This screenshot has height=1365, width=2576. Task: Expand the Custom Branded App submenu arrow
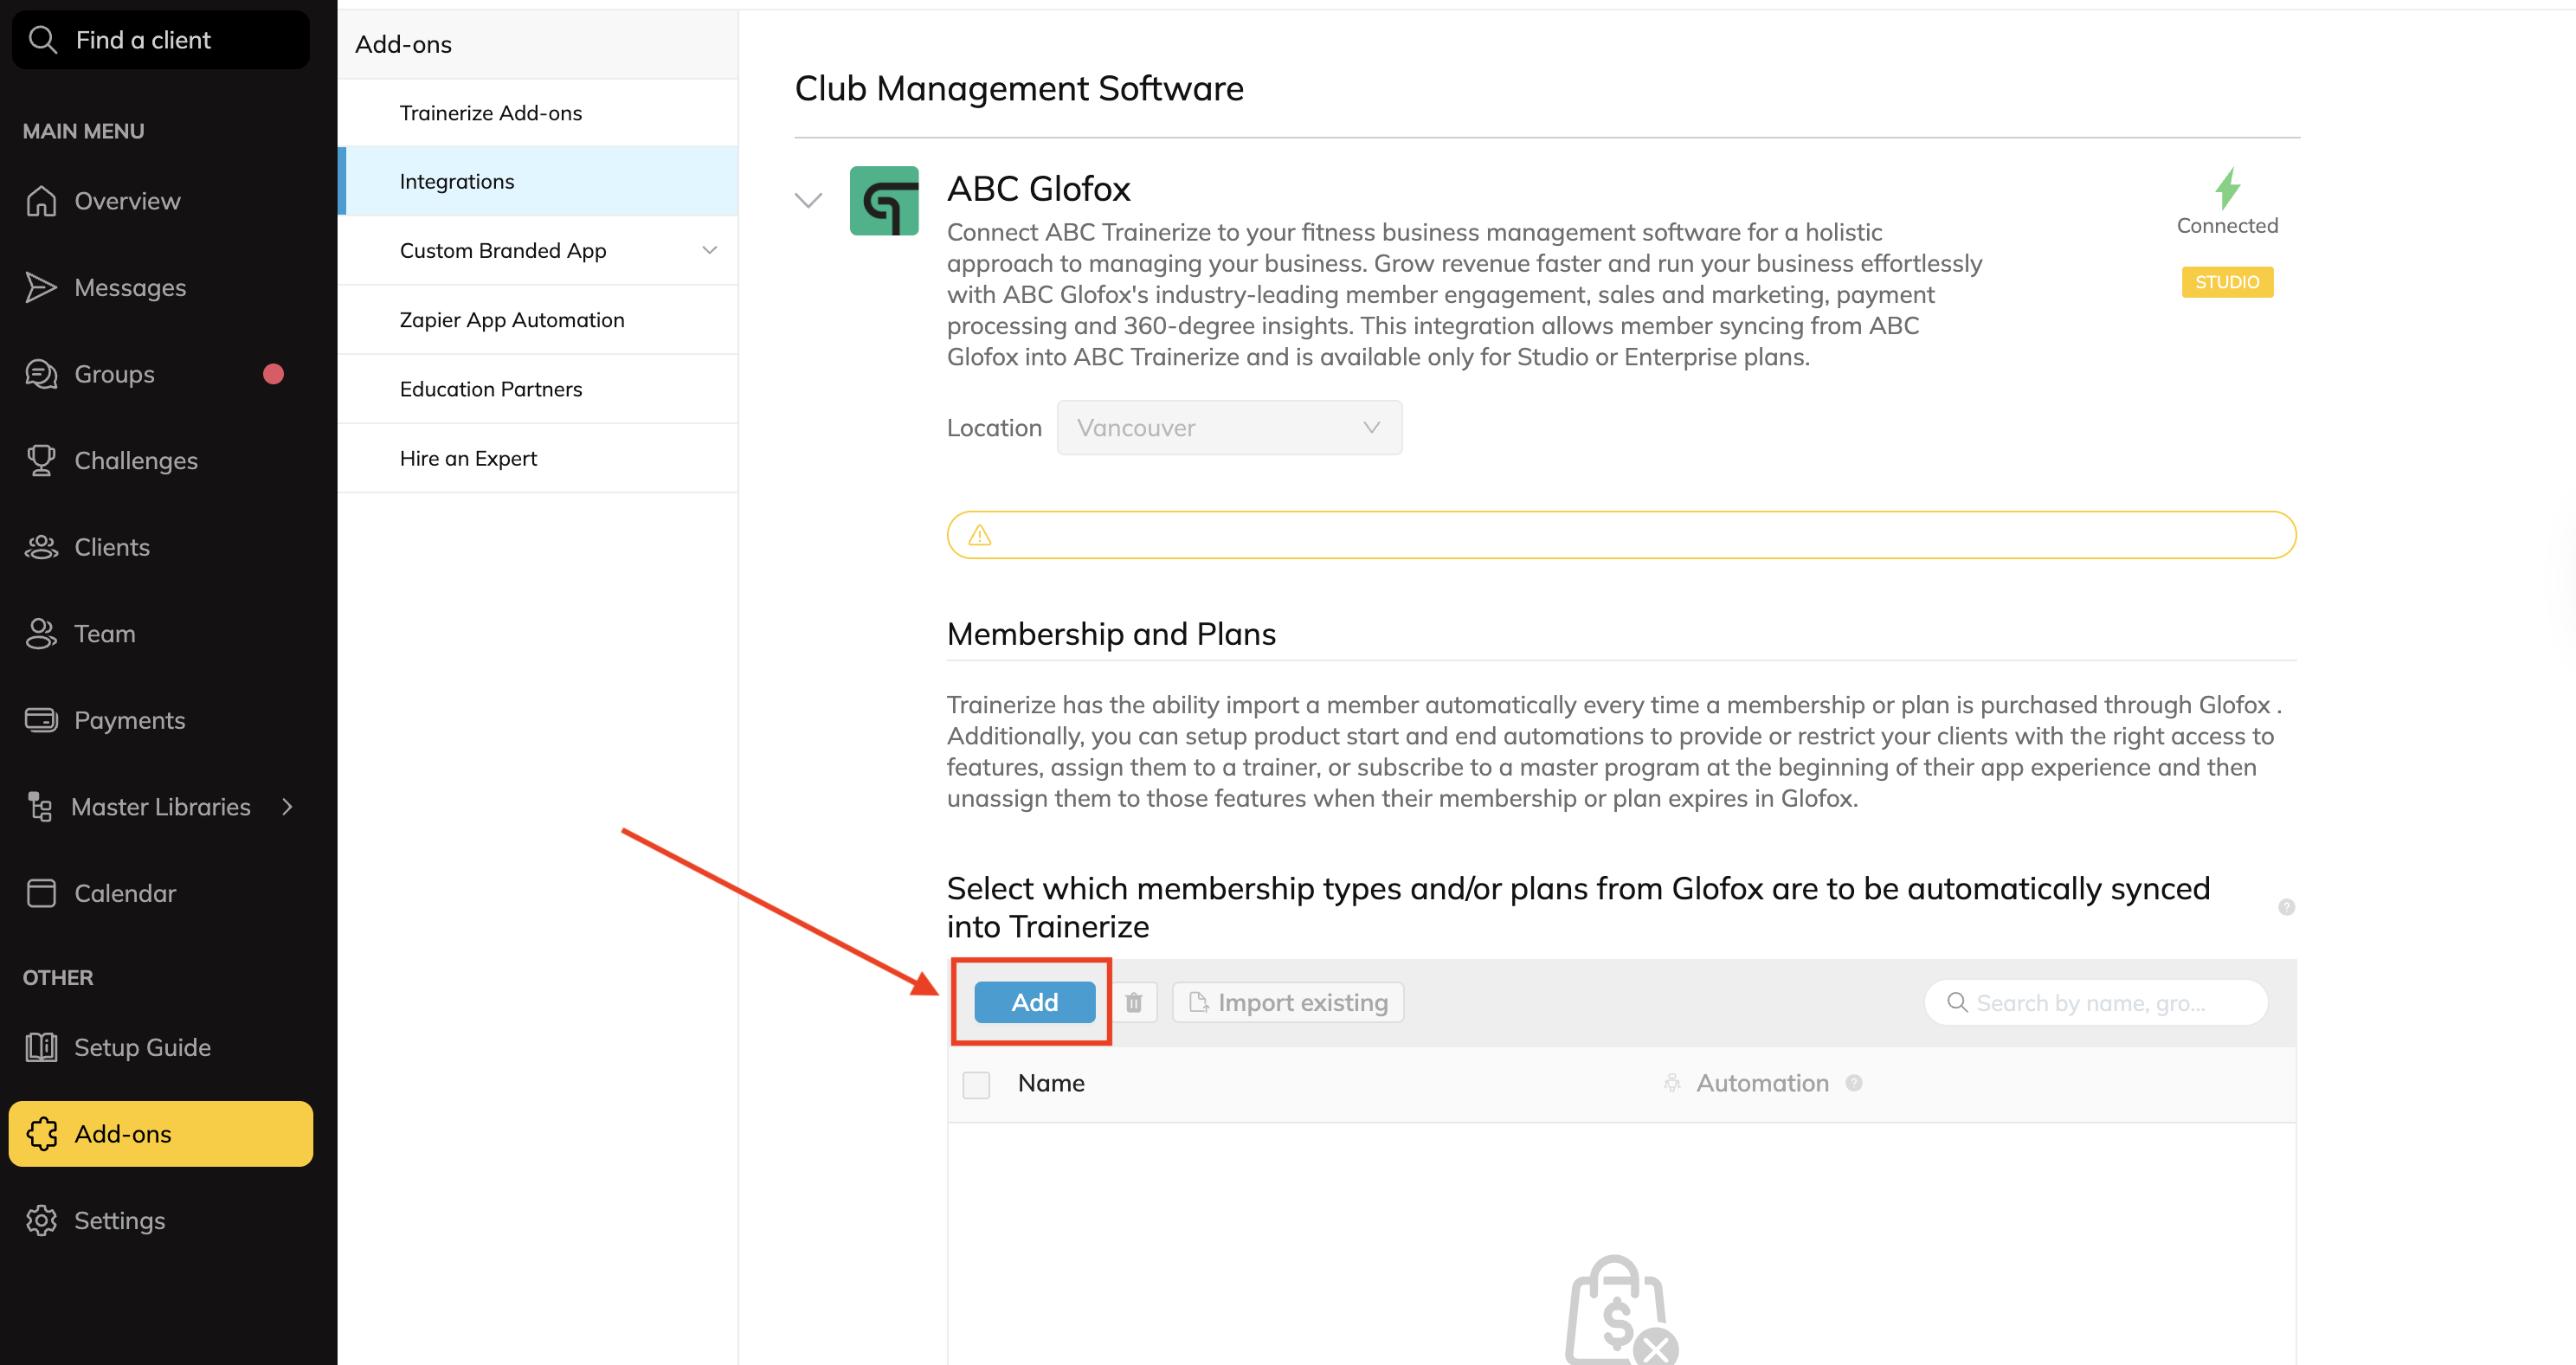click(710, 250)
